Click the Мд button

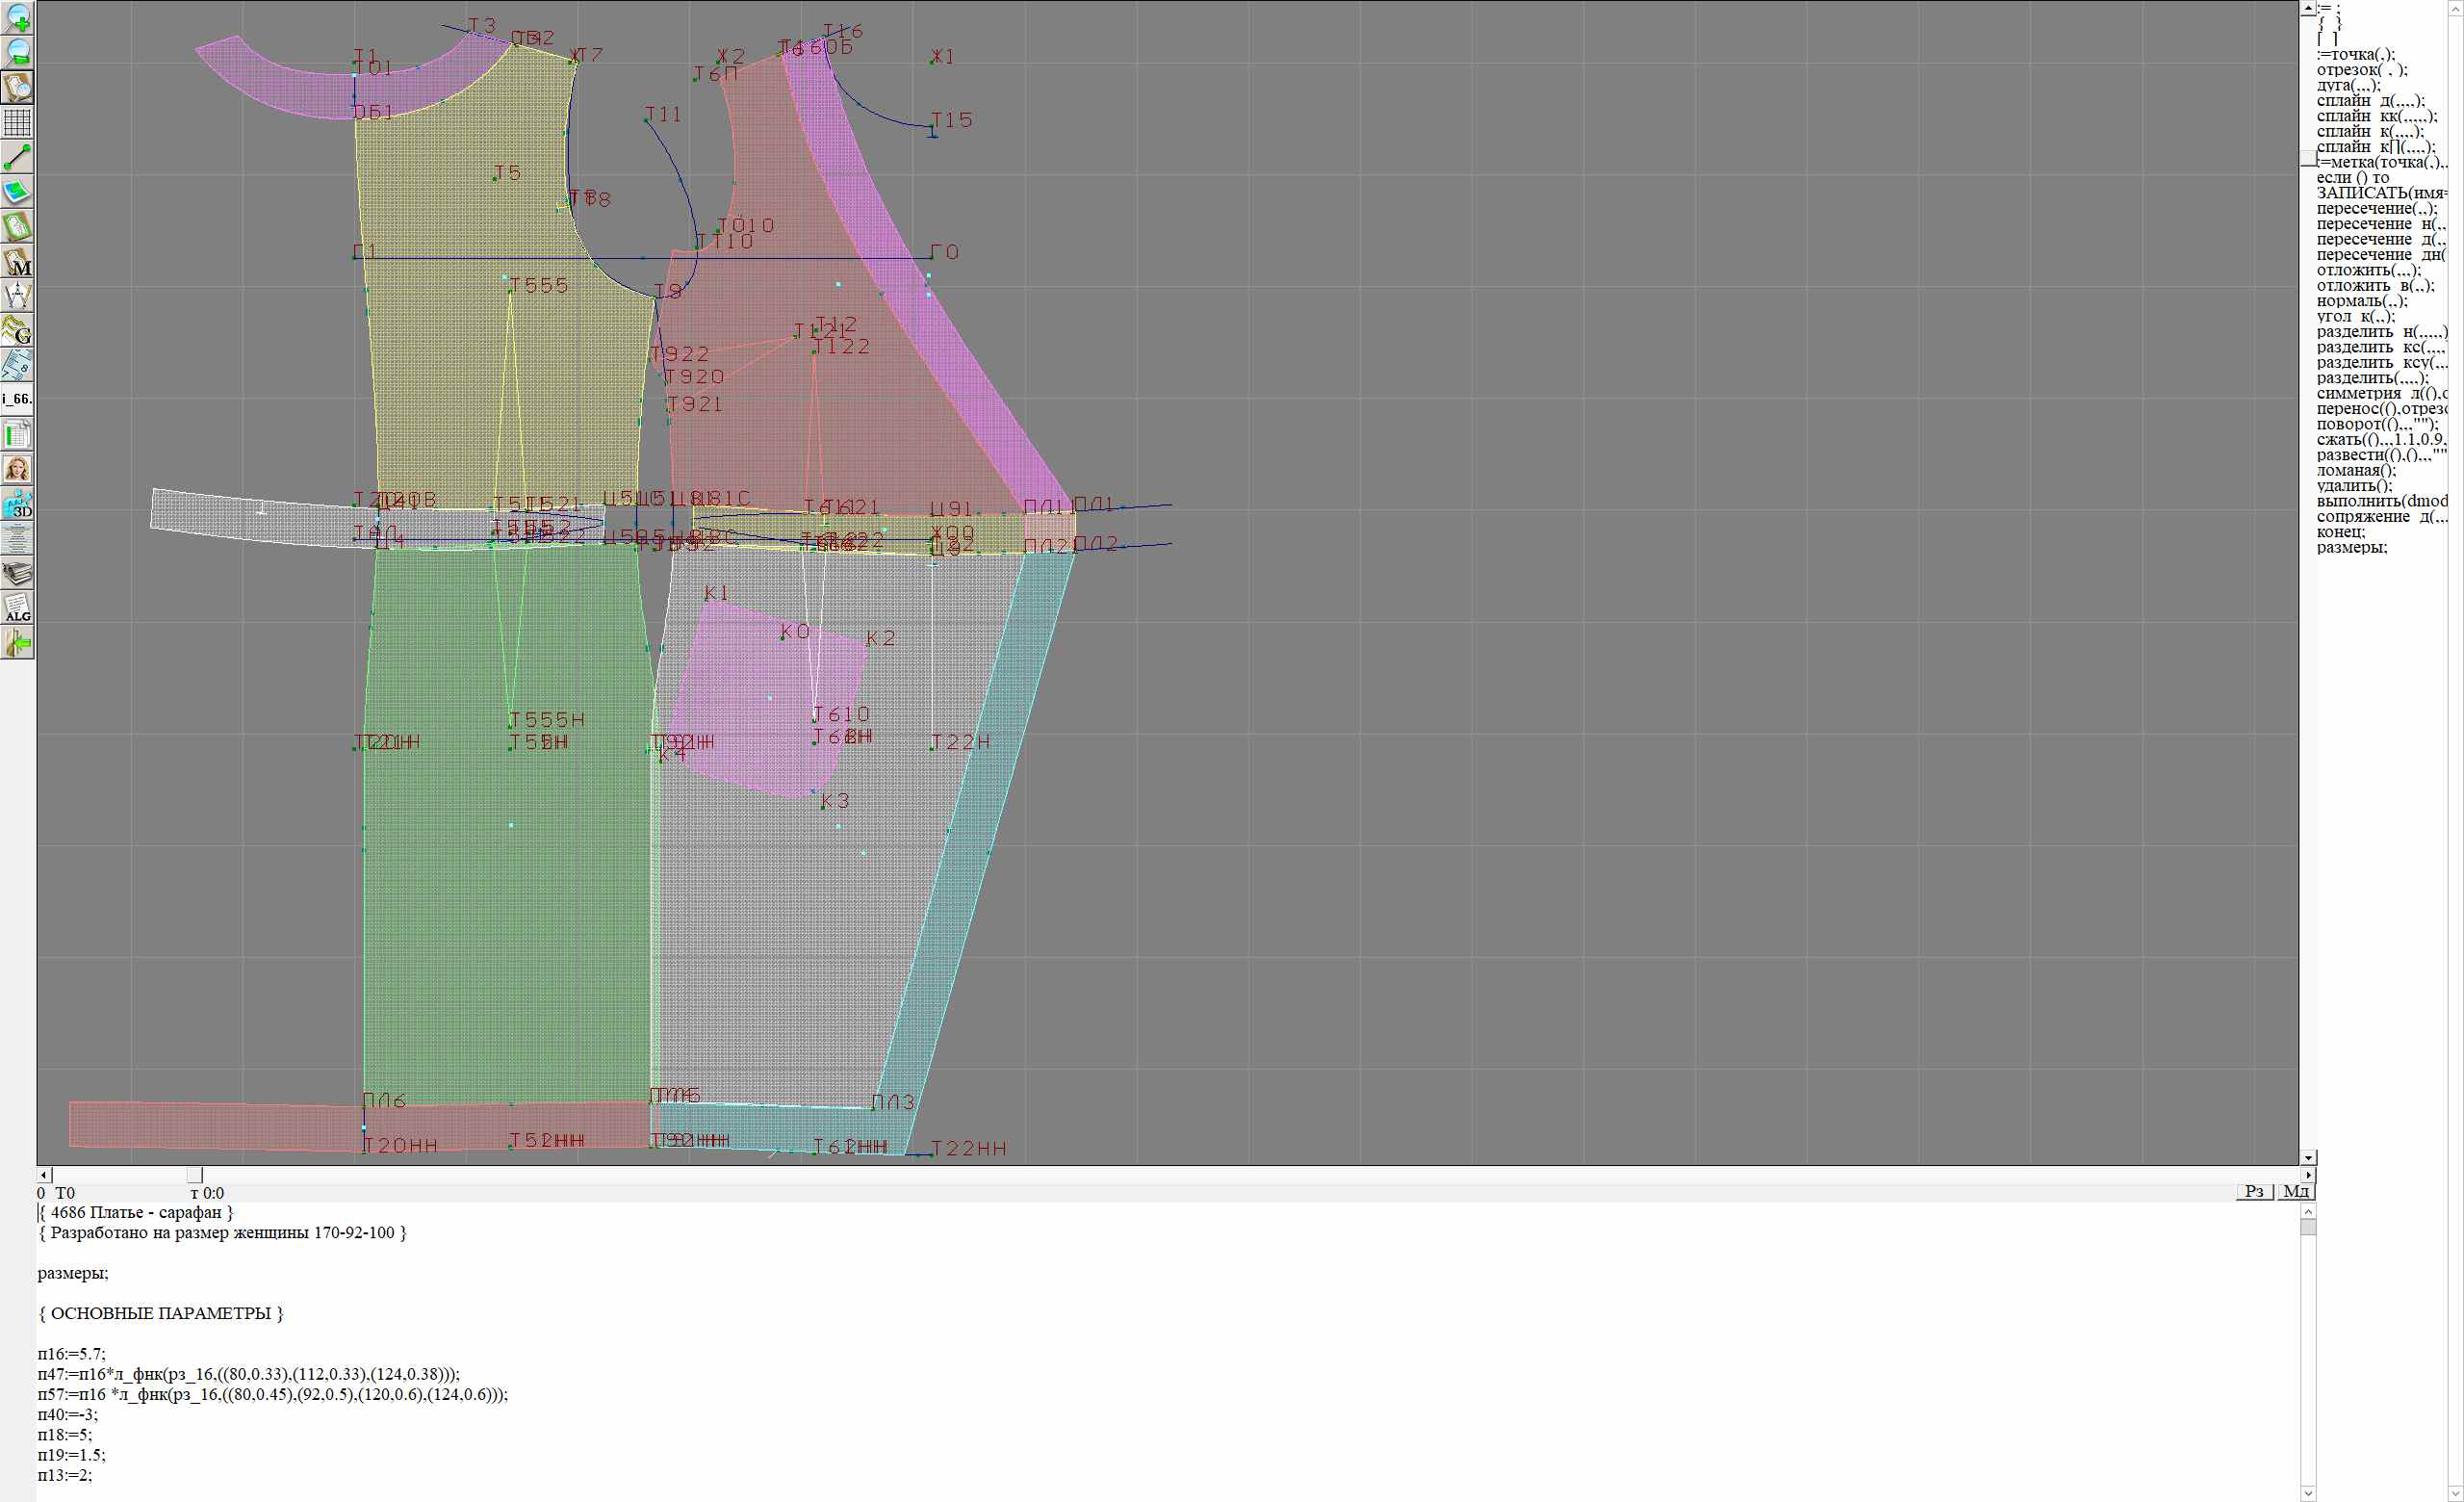tap(2296, 1191)
